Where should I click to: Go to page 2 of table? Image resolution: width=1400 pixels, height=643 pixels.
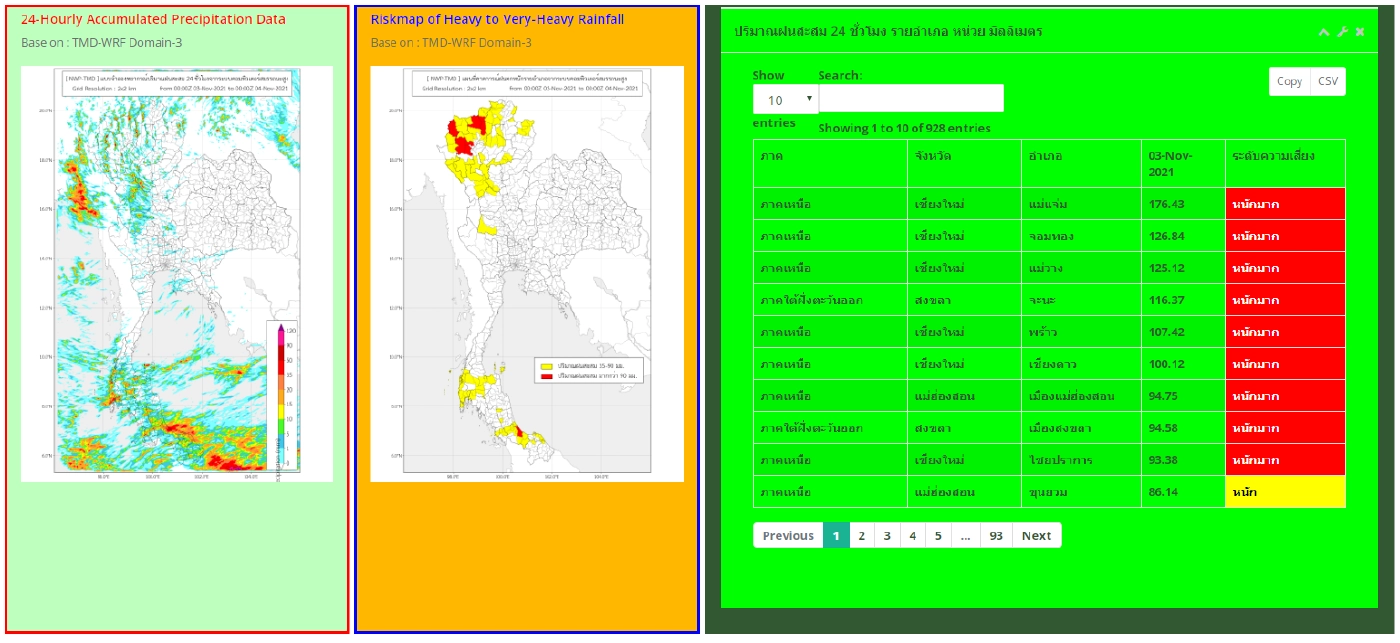861,536
